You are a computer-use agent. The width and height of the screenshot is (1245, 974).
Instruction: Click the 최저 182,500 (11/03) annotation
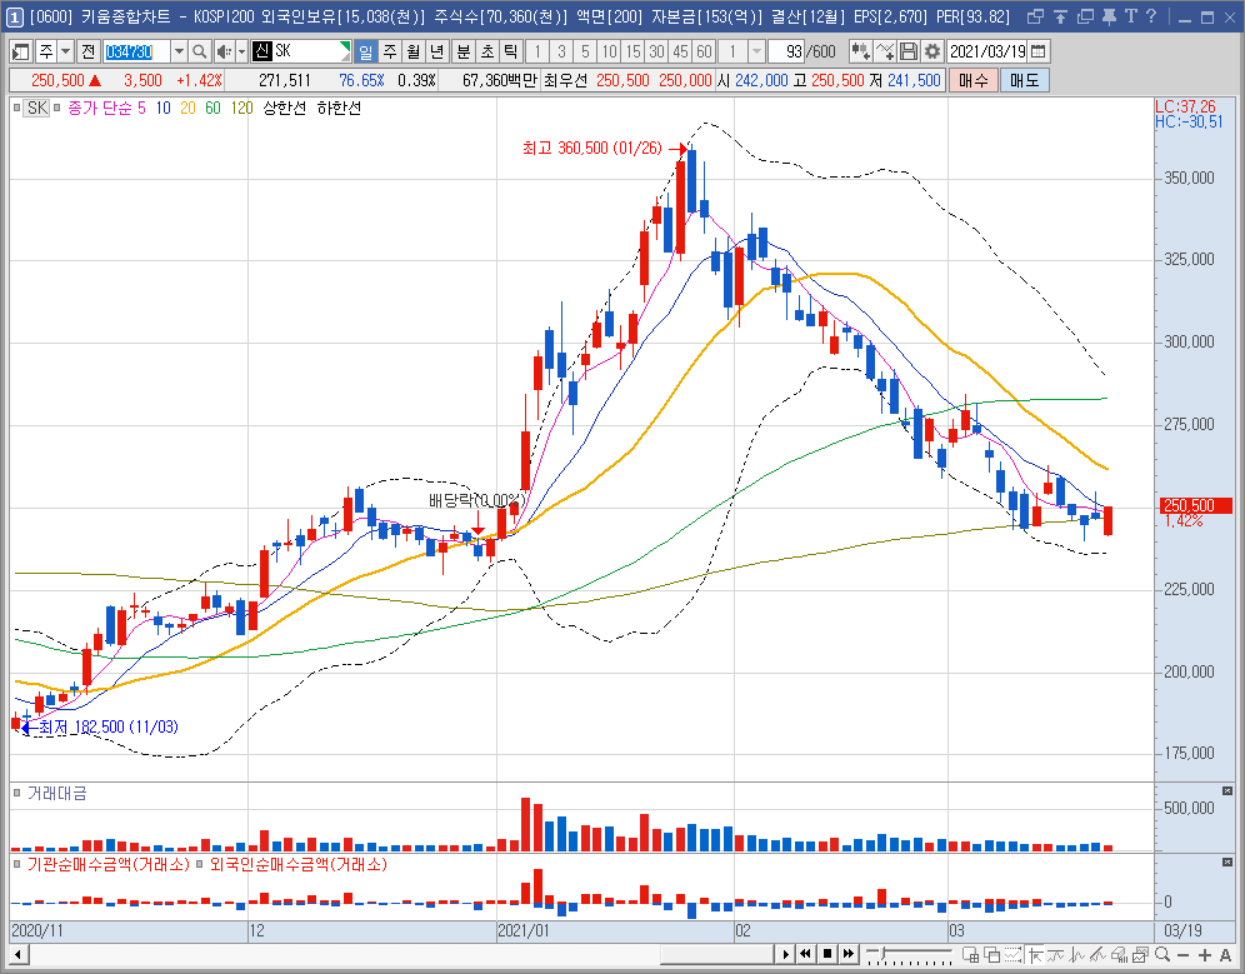tap(108, 727)
